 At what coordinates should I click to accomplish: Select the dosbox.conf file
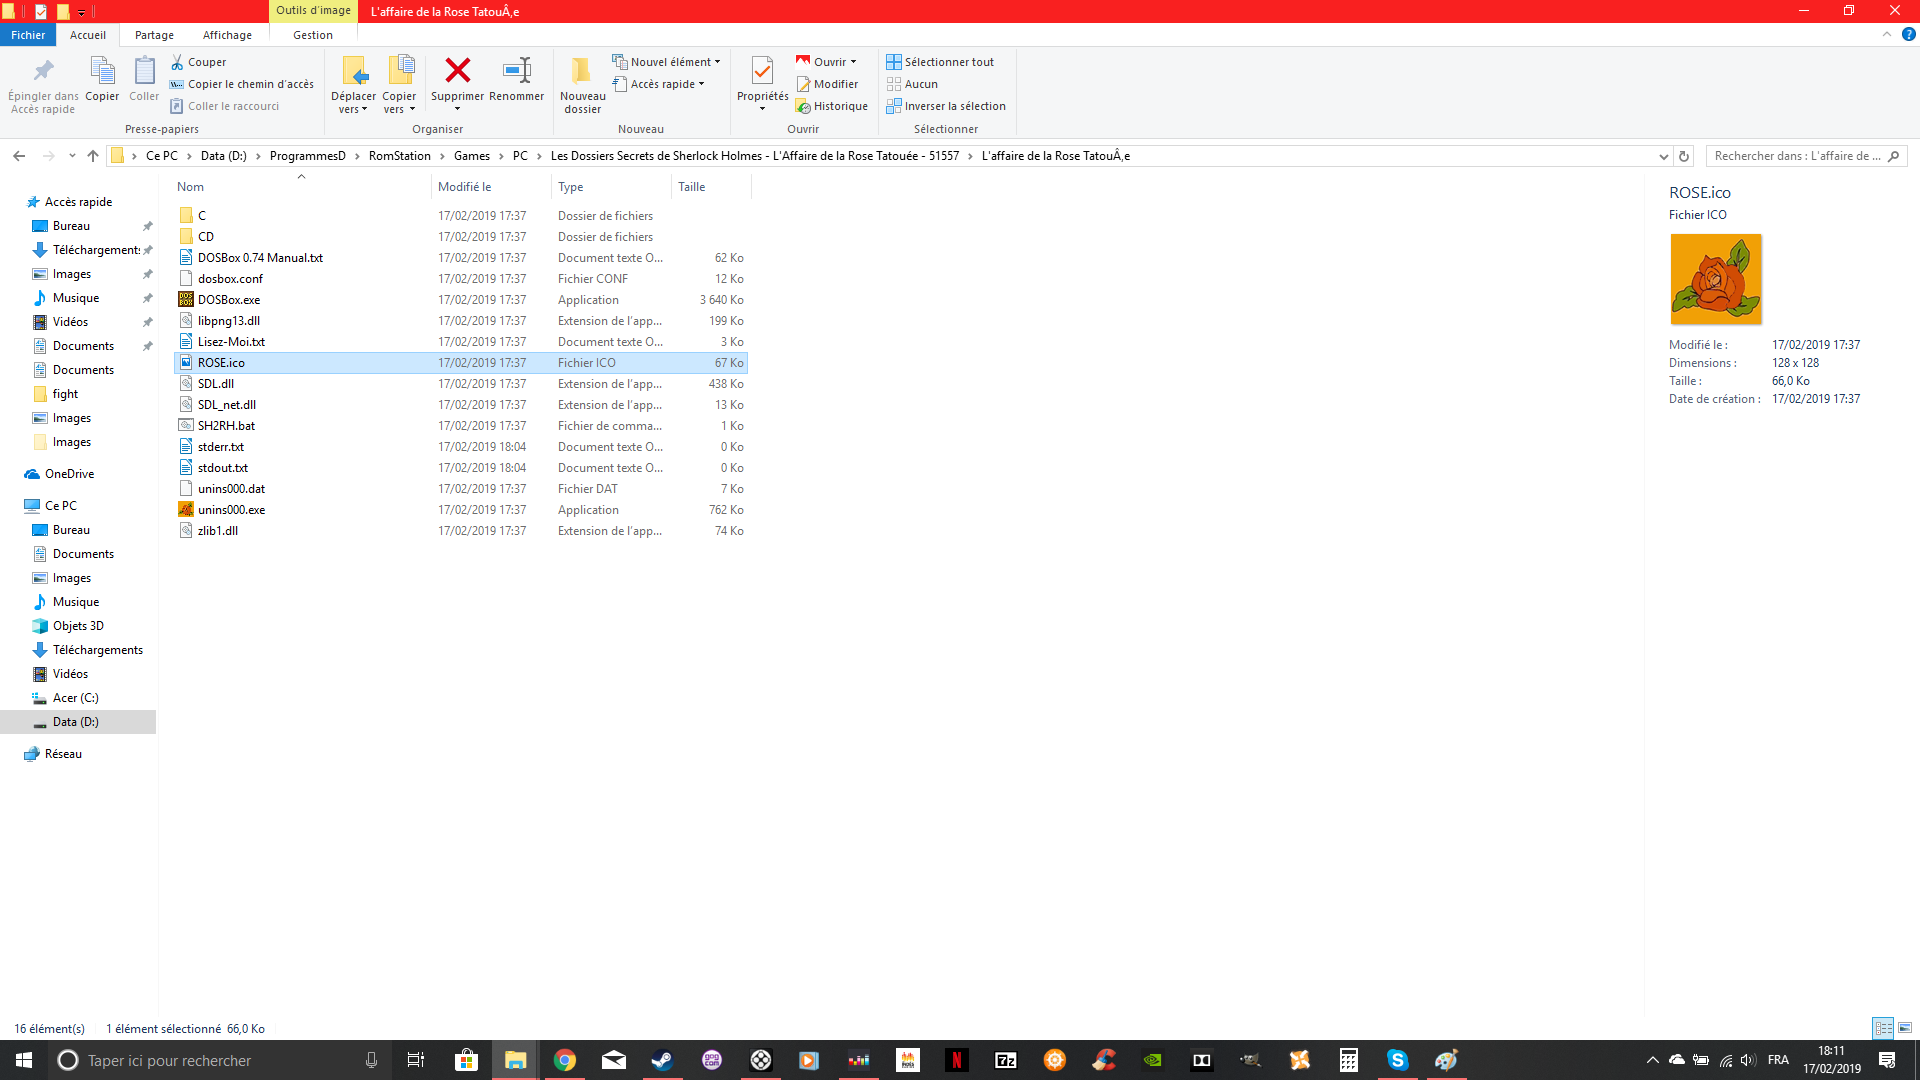click(460, 279)
